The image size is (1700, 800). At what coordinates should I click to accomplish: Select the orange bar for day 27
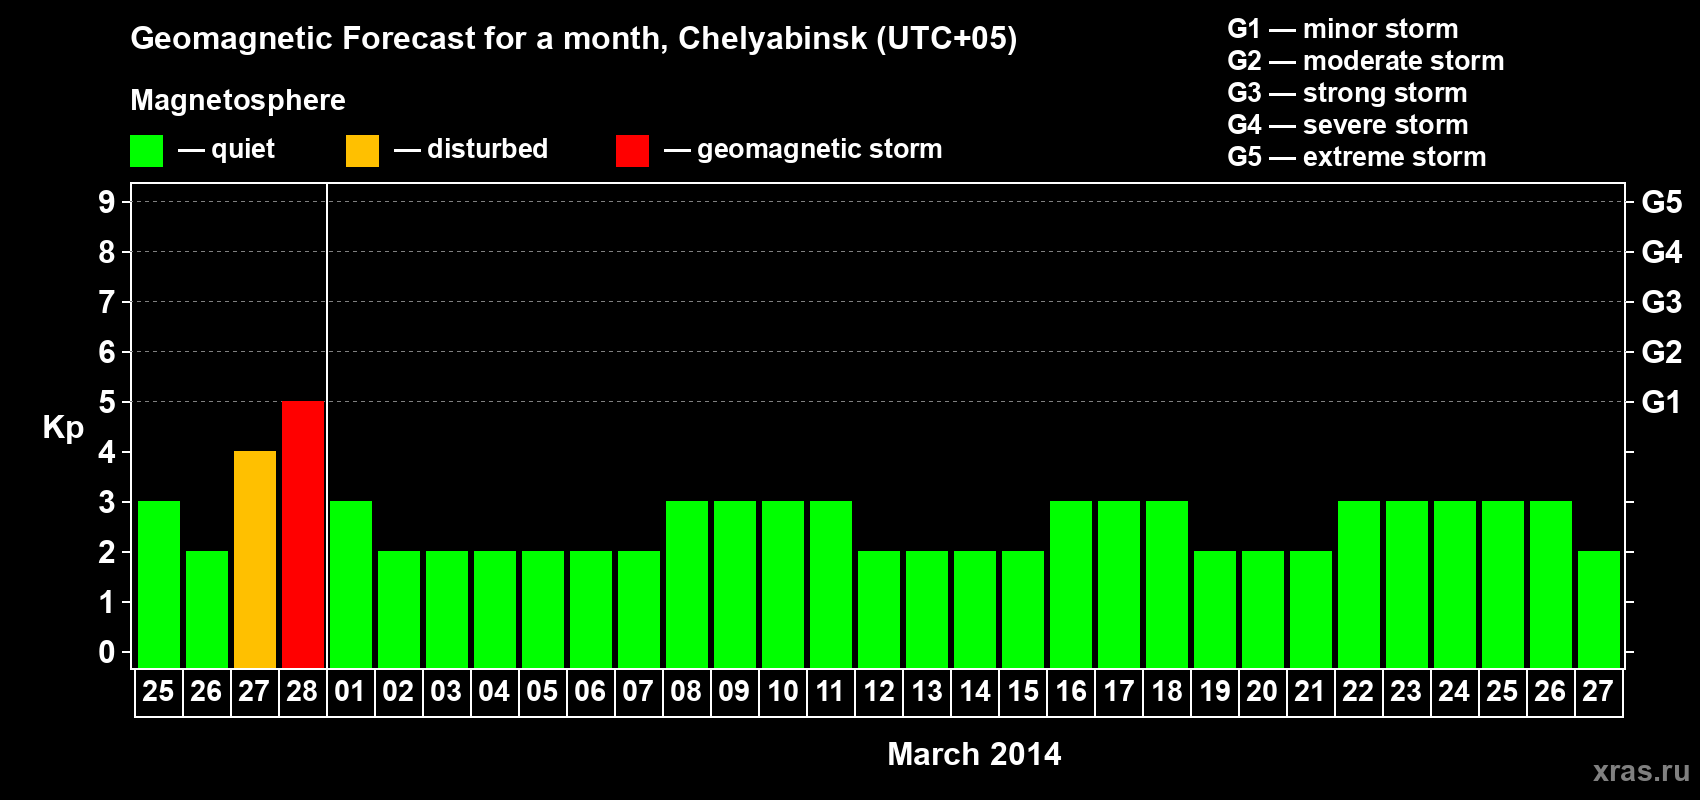pyautogui.click(x=255, y=559)
